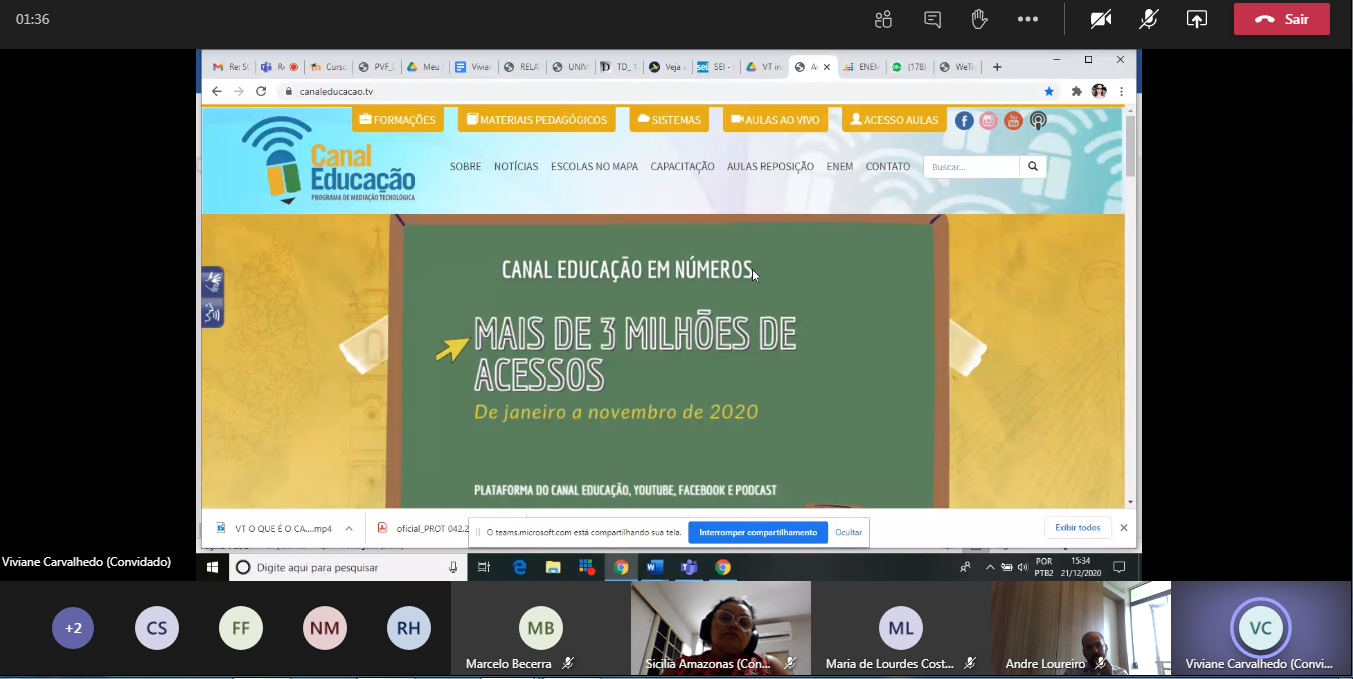This screenshot has width=1353, height=679.
Task: Bookmark the page with the star icon
Action: tap(1049, 91)
